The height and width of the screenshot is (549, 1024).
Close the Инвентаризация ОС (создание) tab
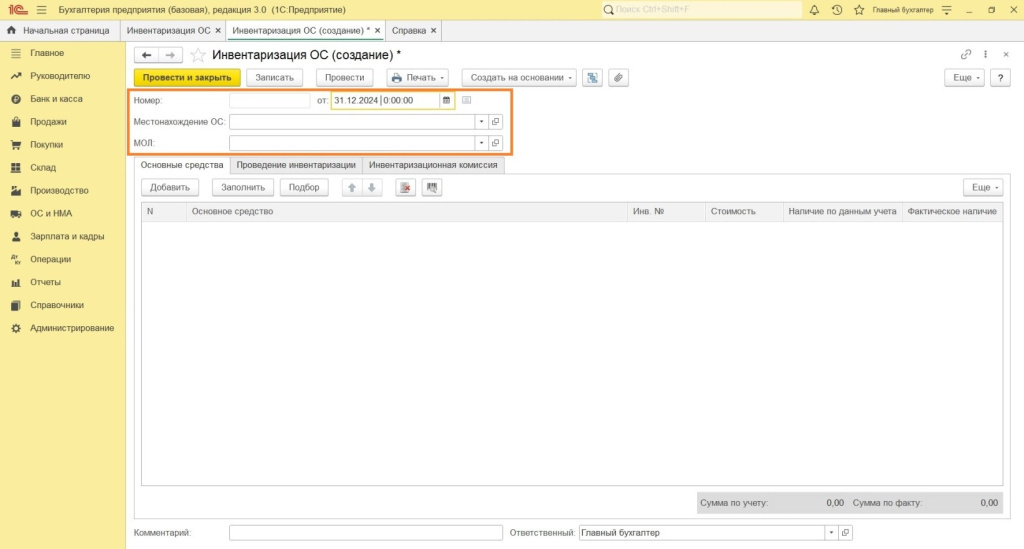coord(377,31)
